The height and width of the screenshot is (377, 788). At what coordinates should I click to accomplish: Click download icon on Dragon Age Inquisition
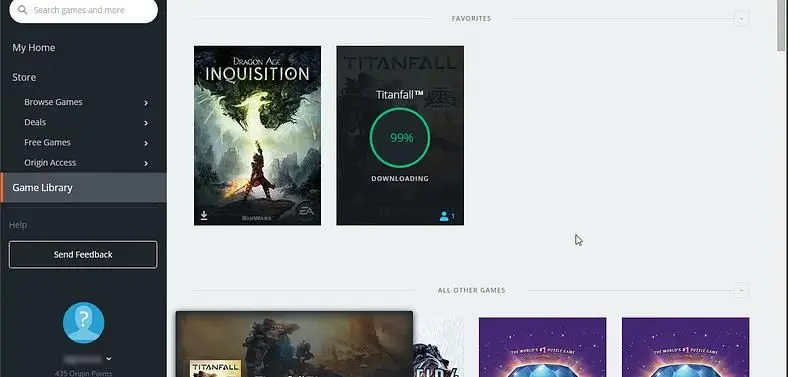[204, 216]
